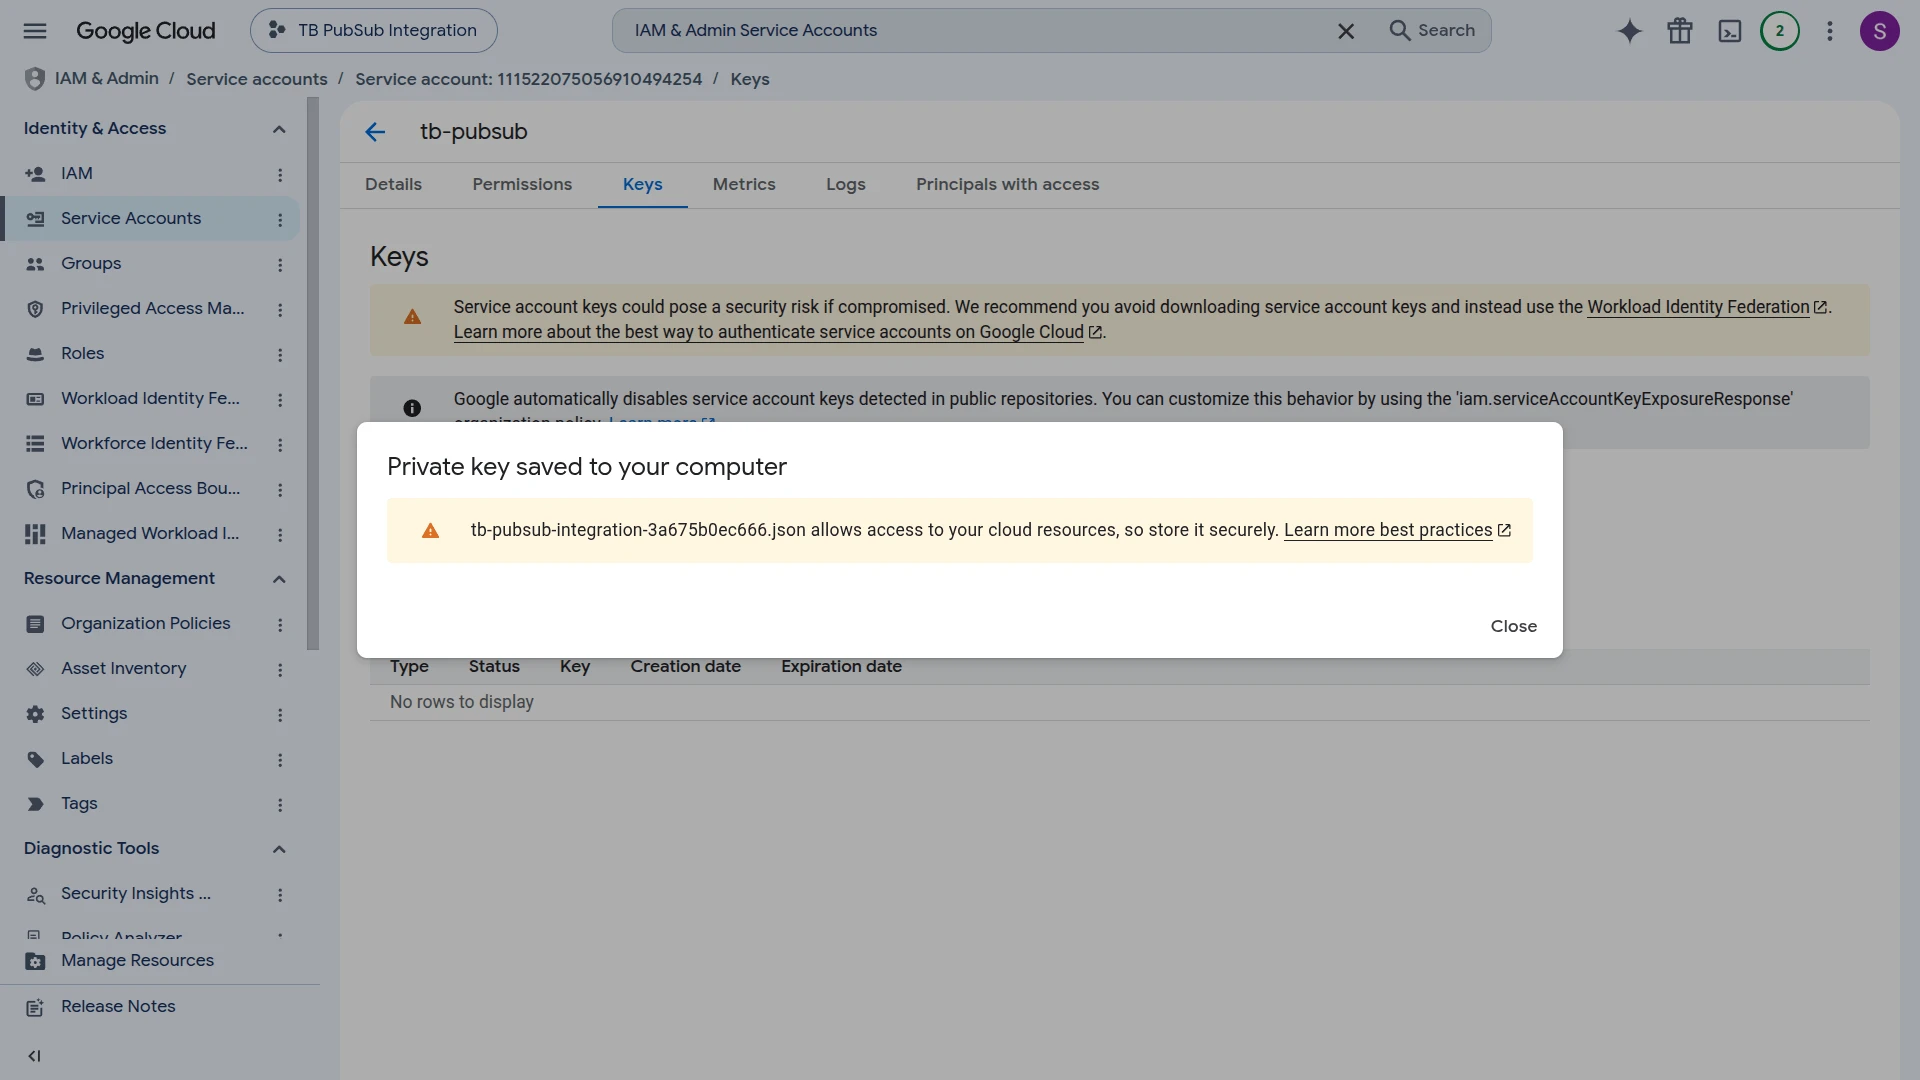Image resolution: width=1920 pixels, height=1080 pixels.
Task: Click the Managed Workload Identities icon
Action: pos(35,534)
